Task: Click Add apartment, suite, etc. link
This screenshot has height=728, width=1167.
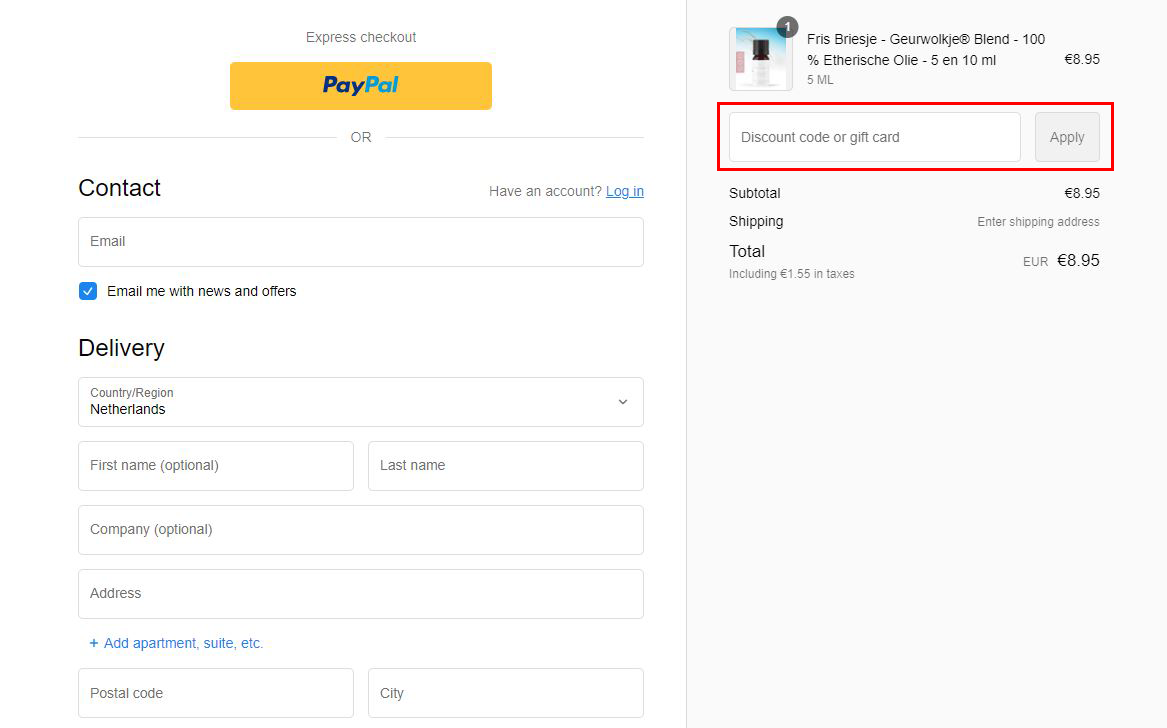Action: point(183,643)
